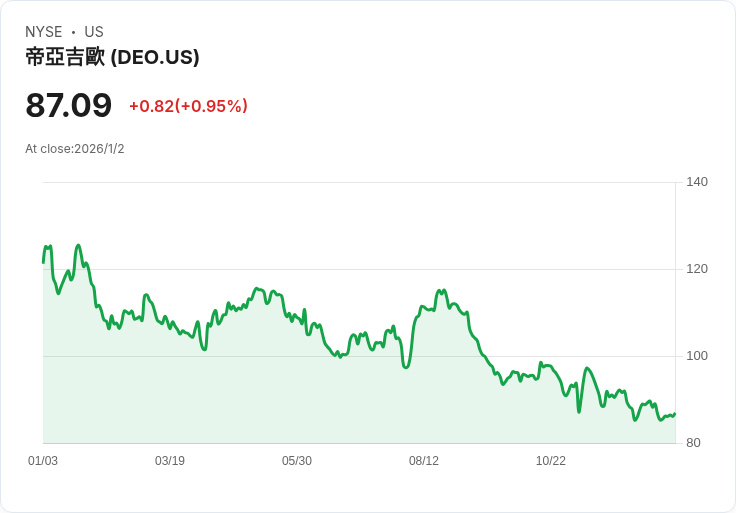Viewport: 736px width, 513px height.
Task: Click the At close:2026/1/2 text
Action: pos(75,149)
